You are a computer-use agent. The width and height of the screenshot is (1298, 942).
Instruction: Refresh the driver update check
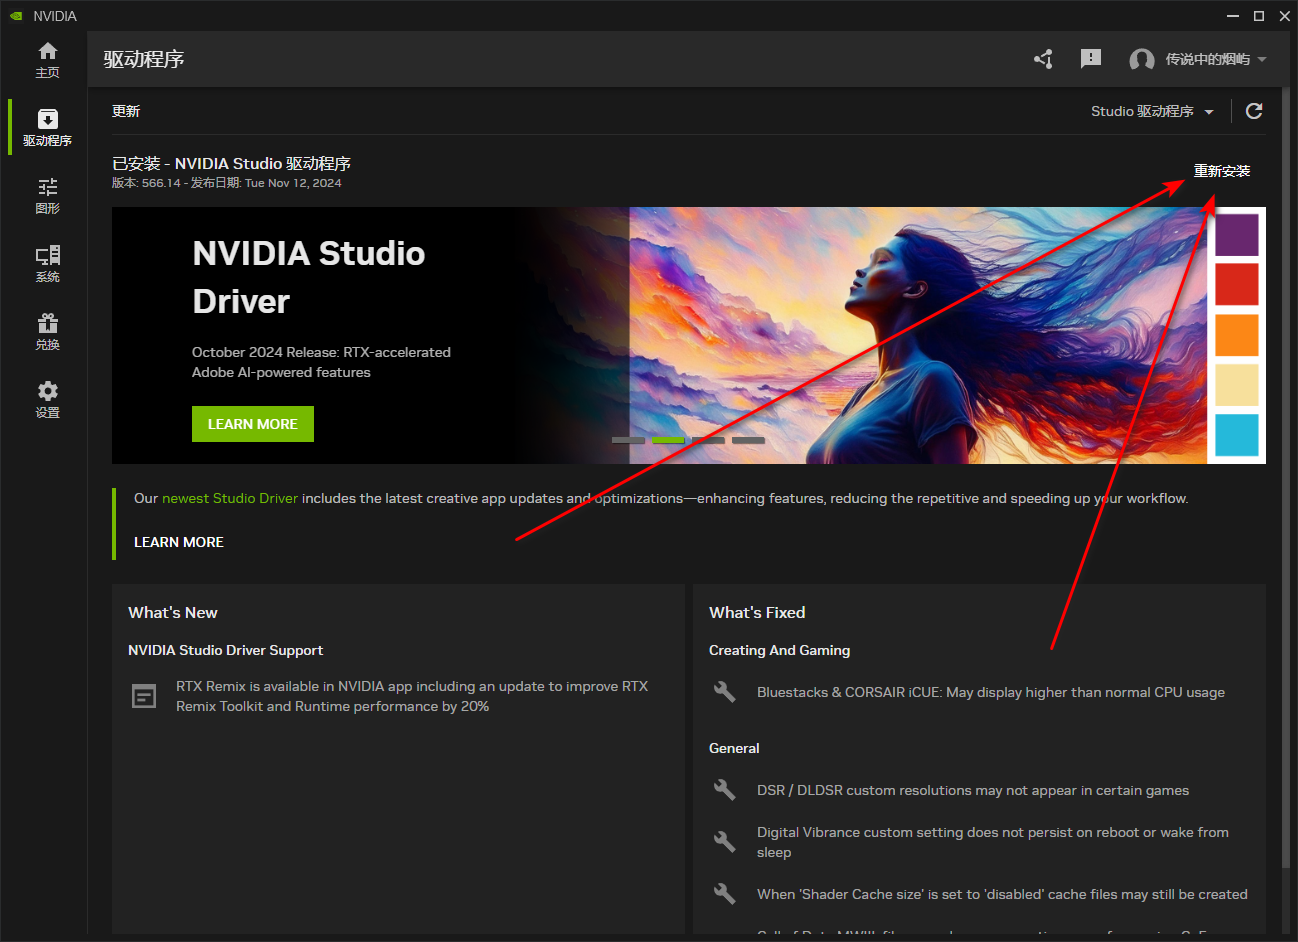[x=1254, y=111]
